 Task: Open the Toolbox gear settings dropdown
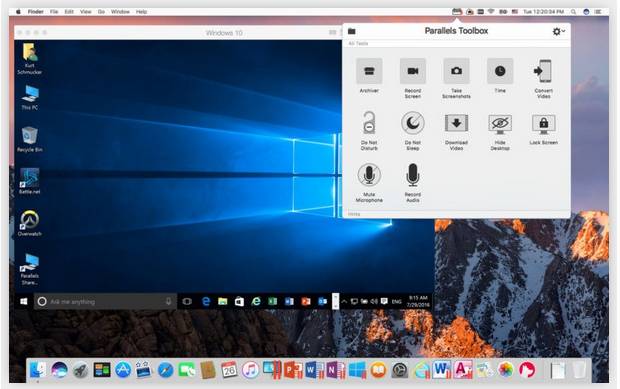coord(558,31)
